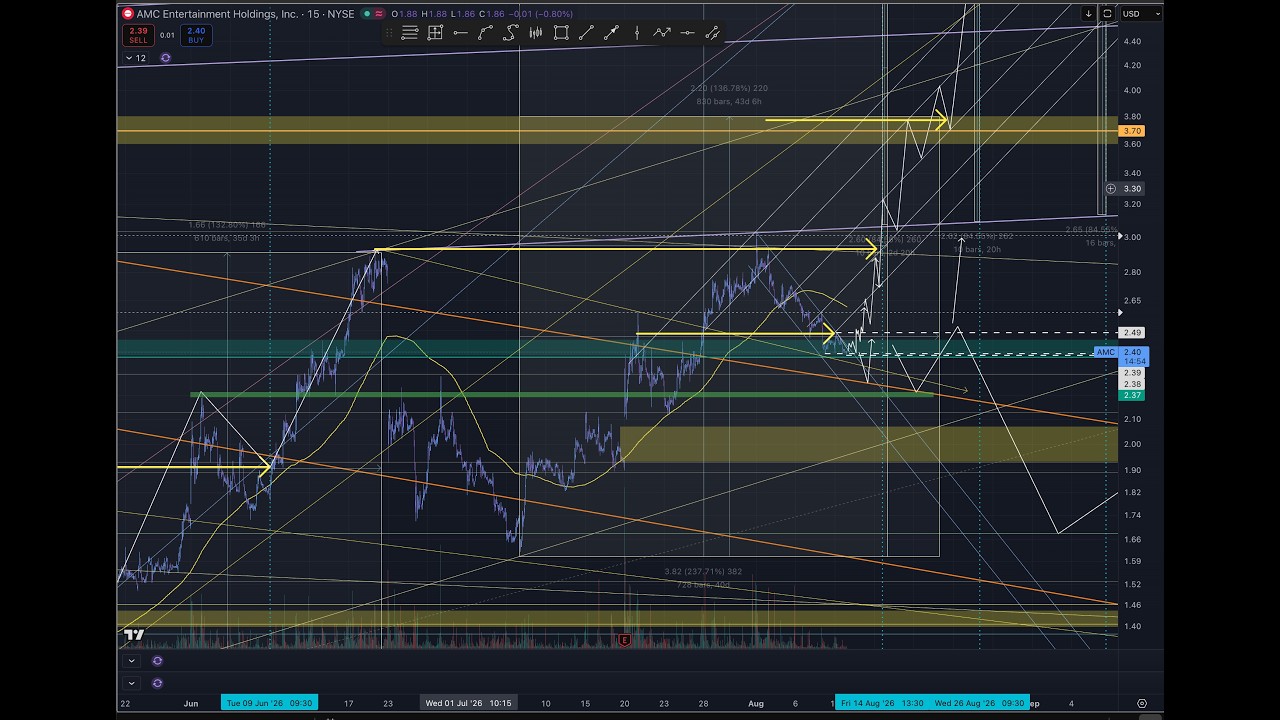Click the 2.39 SELL button
Screen dimensions: 1280x720
click(x=138, y=35)
